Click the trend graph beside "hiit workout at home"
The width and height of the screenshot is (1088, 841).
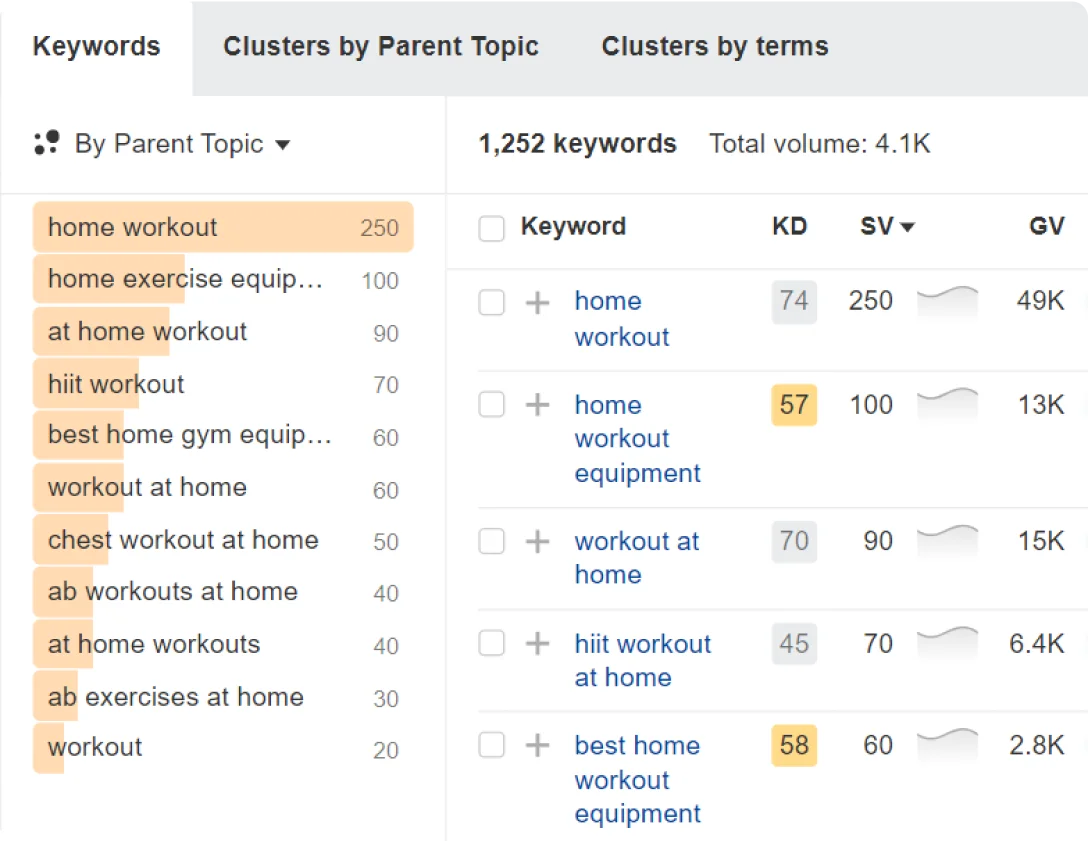click(947, 644)
